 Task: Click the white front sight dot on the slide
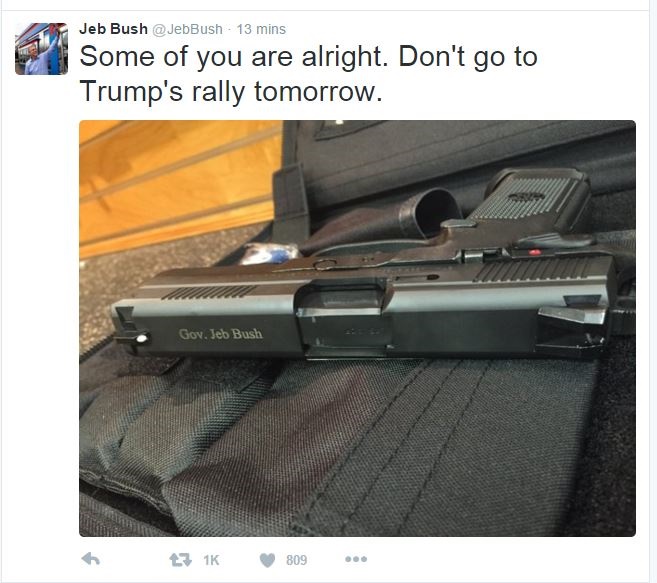click(142, 338)
